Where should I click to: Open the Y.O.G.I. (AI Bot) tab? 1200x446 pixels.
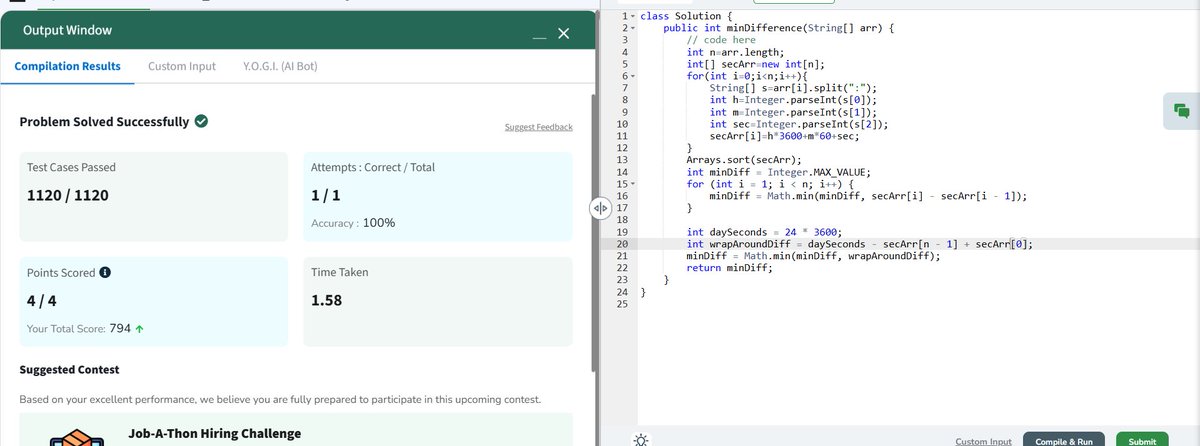(x=281, y=66)
